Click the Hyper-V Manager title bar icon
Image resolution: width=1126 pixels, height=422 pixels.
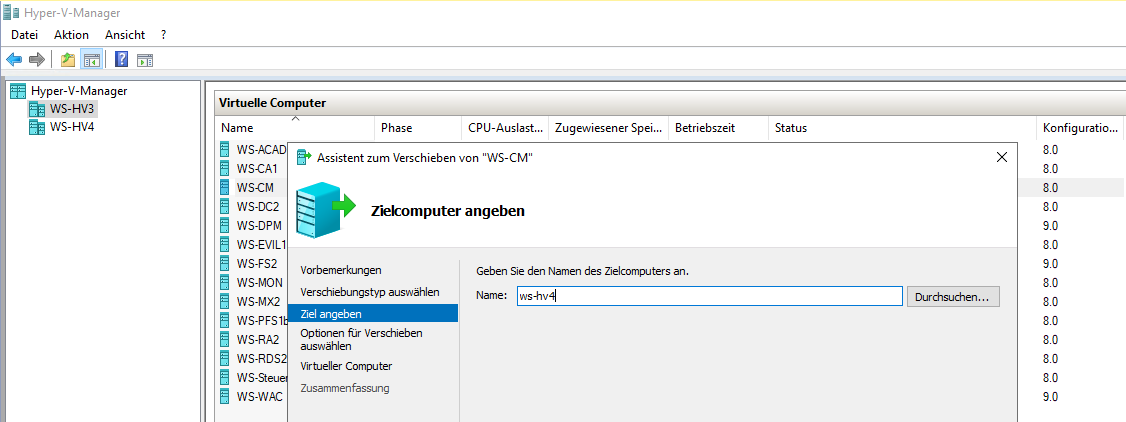[x=10, y=13]
